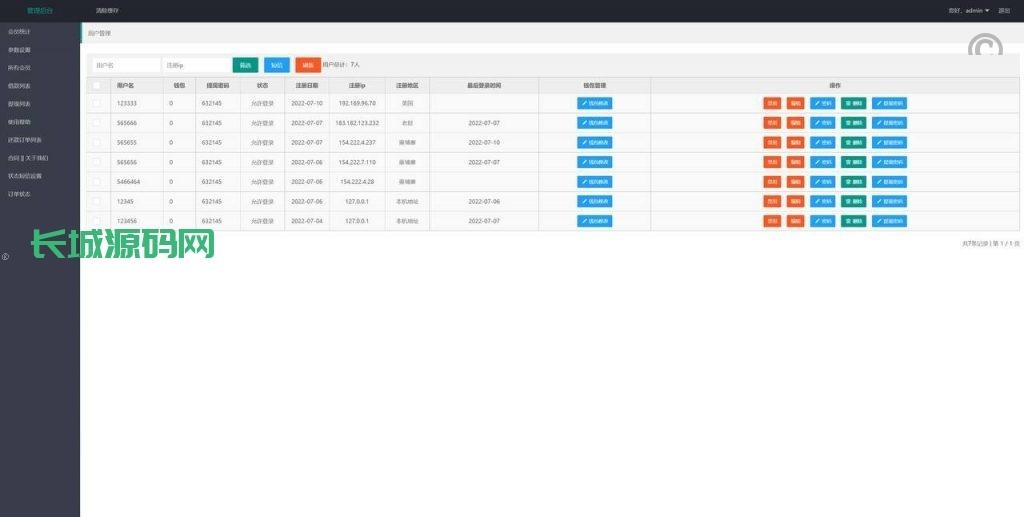Check the box for user 123333
Image resolution: width=1024 pixels, height=517 pixels.
96,103
